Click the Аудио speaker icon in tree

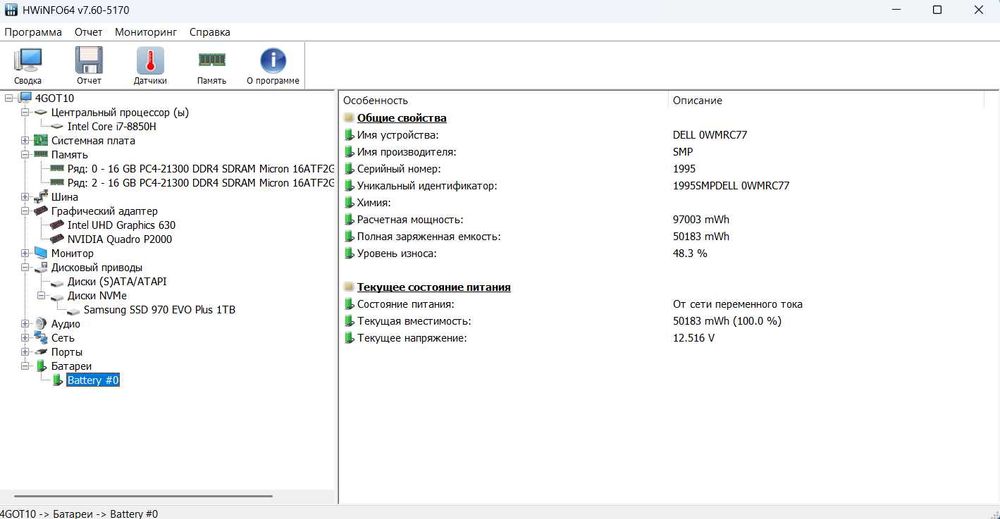(40, 324)
